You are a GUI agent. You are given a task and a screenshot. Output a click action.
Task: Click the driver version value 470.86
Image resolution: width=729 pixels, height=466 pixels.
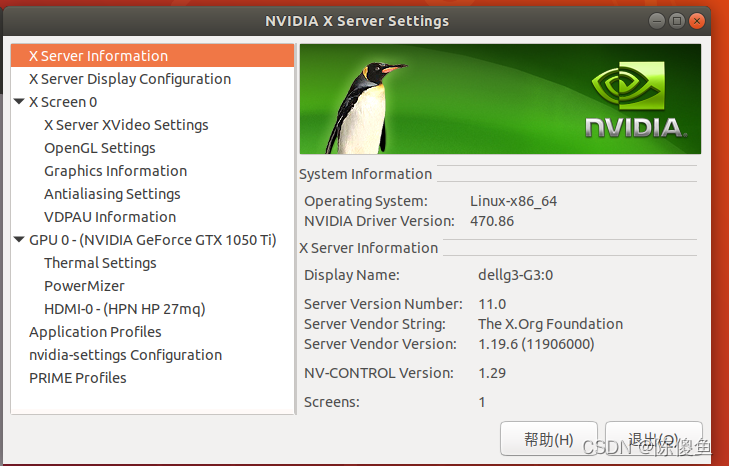[492, 221]
